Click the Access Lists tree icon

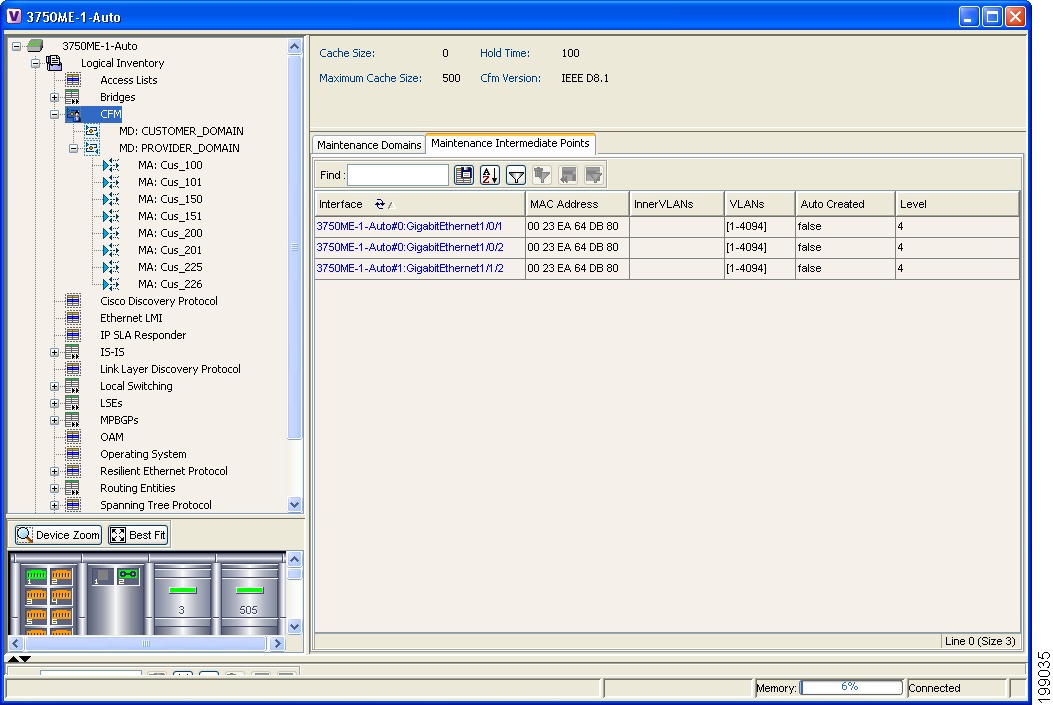(x=73, y=80)
